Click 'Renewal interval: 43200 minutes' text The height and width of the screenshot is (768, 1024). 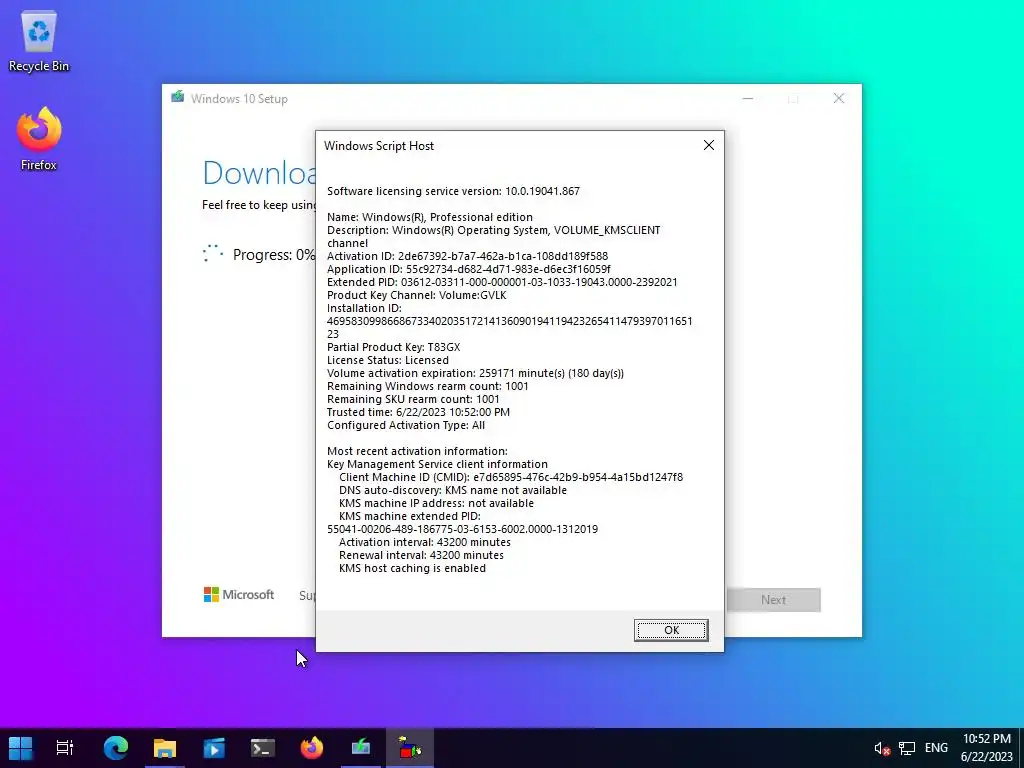pyautogui.click(x=421, y=555)
